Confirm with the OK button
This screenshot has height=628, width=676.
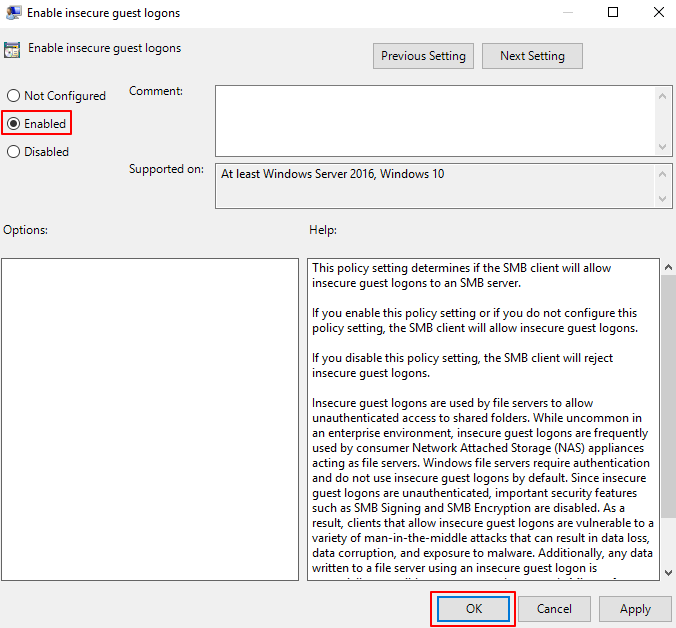tap(473, 609)
